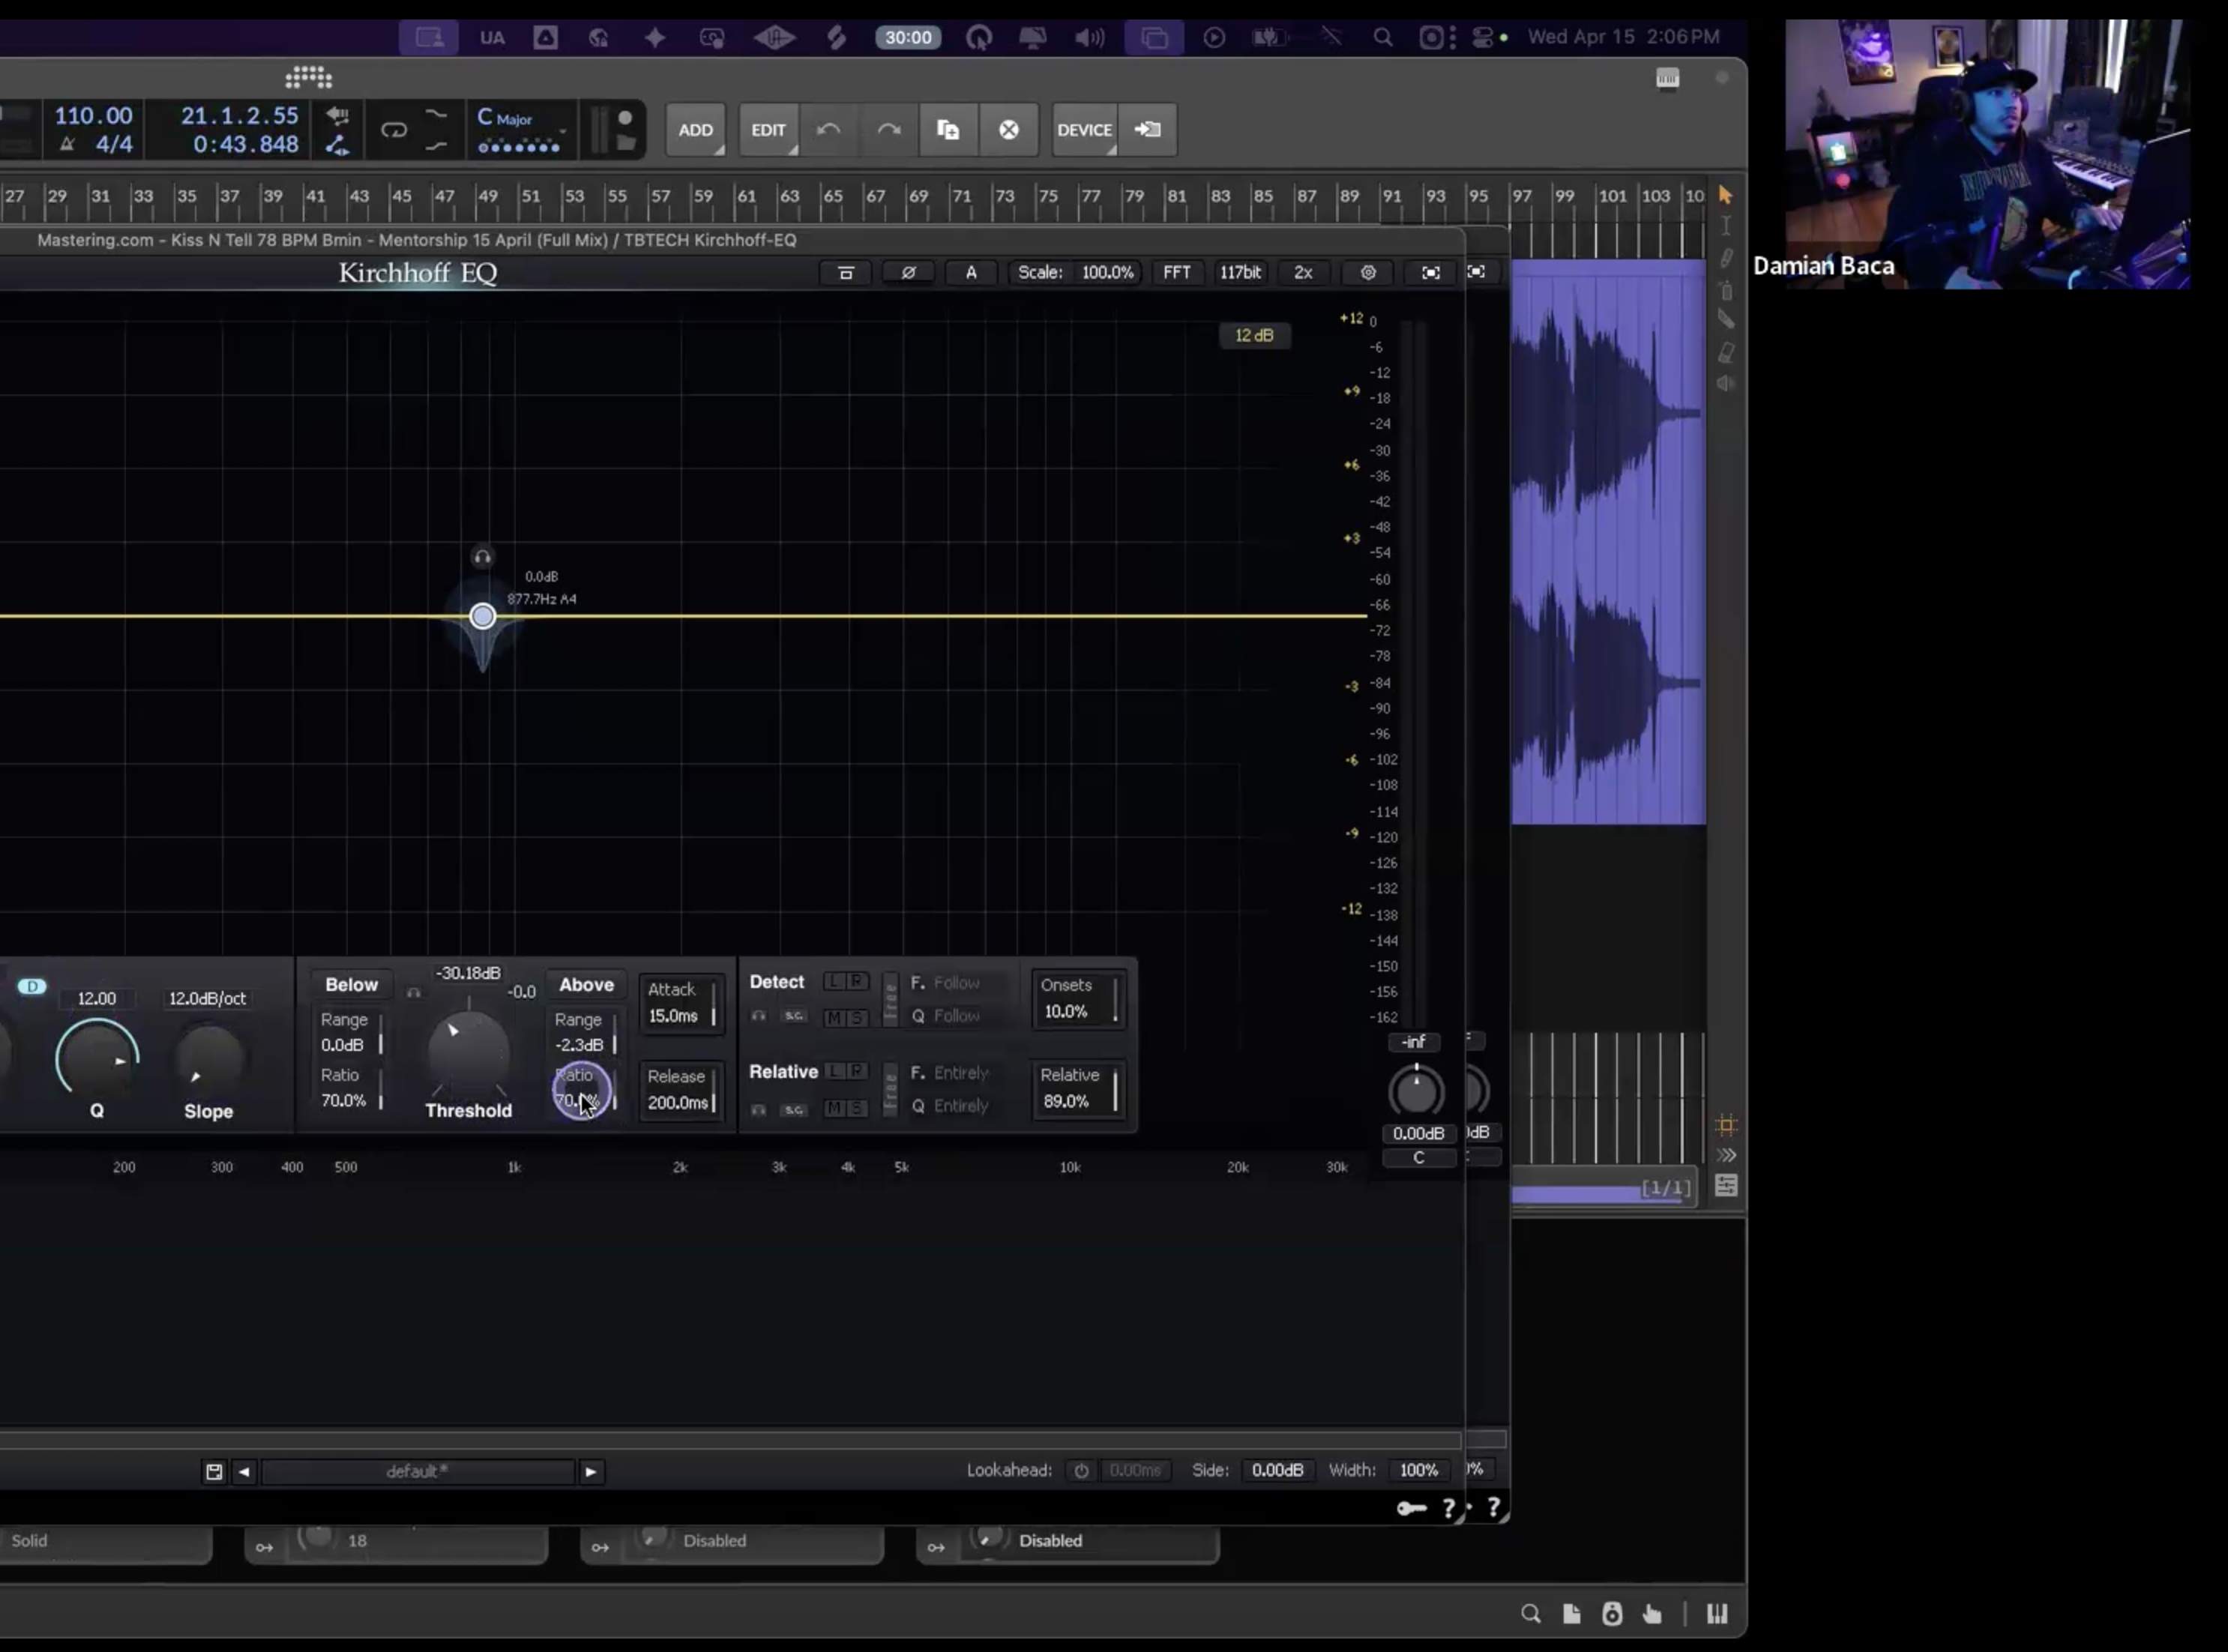This screenshot has height=1652, width=2228.
Task: Toggle the loop icon in the transport
Action: pyautogui.click(x=394, y=130)
